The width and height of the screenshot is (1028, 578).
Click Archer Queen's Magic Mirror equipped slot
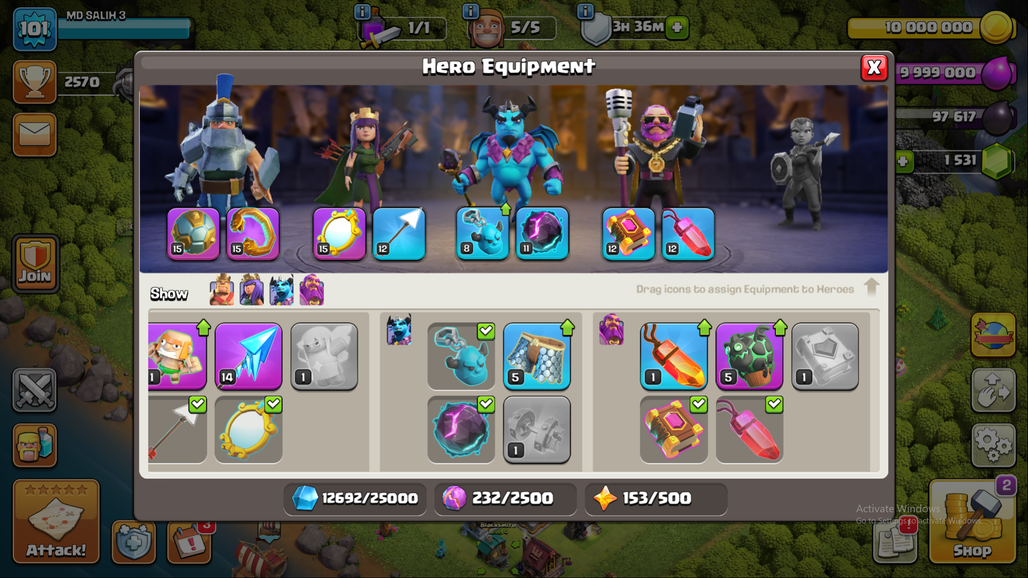(339, 234)
